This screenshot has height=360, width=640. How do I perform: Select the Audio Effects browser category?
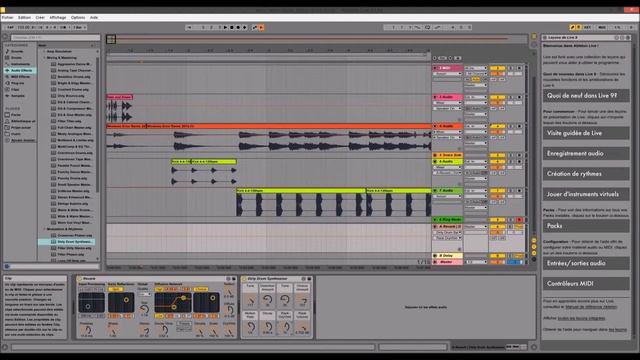coord(21,71)
